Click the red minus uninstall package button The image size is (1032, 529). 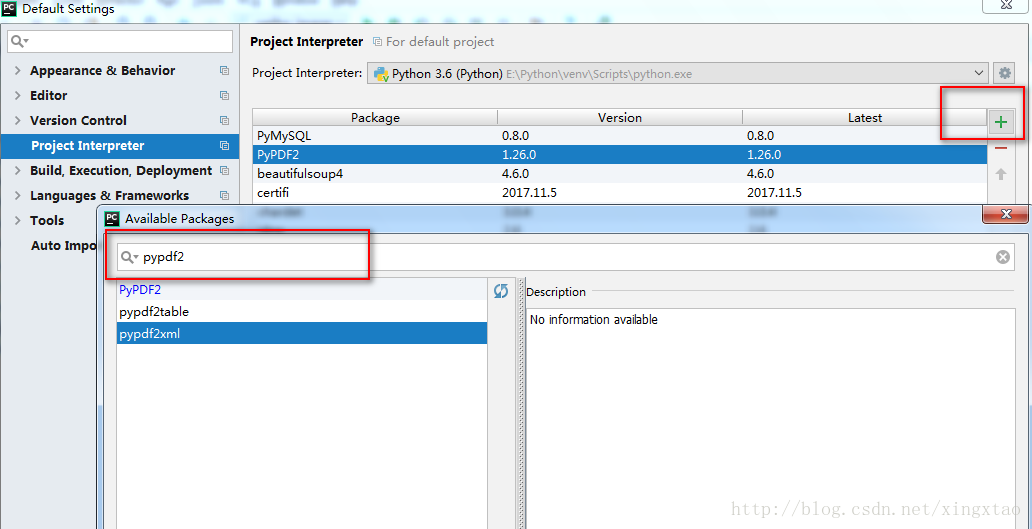pos(1001,148)
